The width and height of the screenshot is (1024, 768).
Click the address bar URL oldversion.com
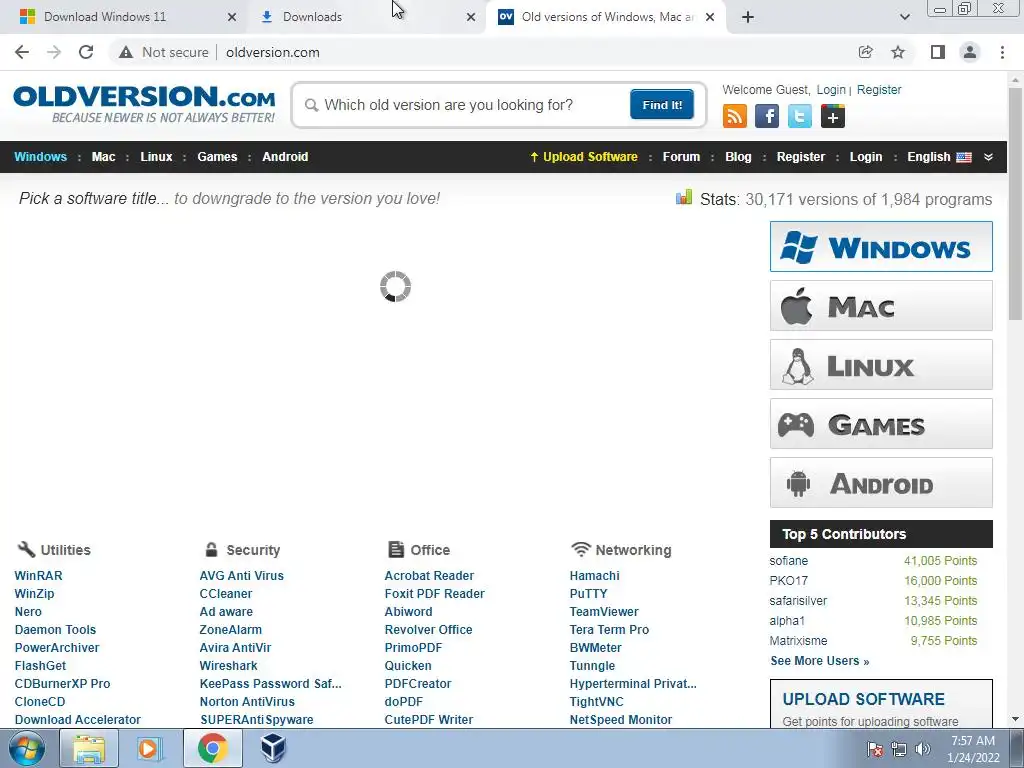(272, 52)
